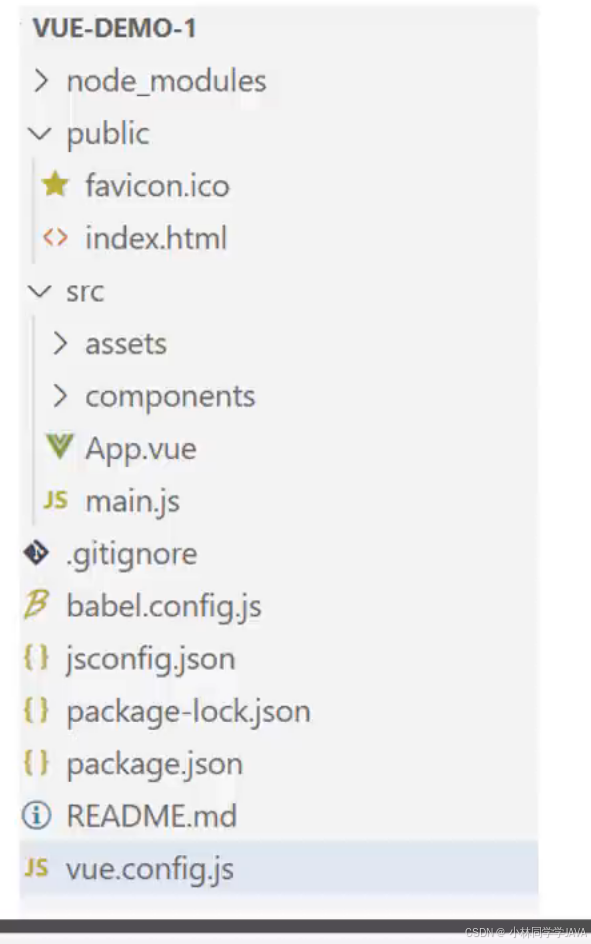Open the App.vue file
Image resolution: width=591 pixels, height=944 pixels.
(141, 449)
